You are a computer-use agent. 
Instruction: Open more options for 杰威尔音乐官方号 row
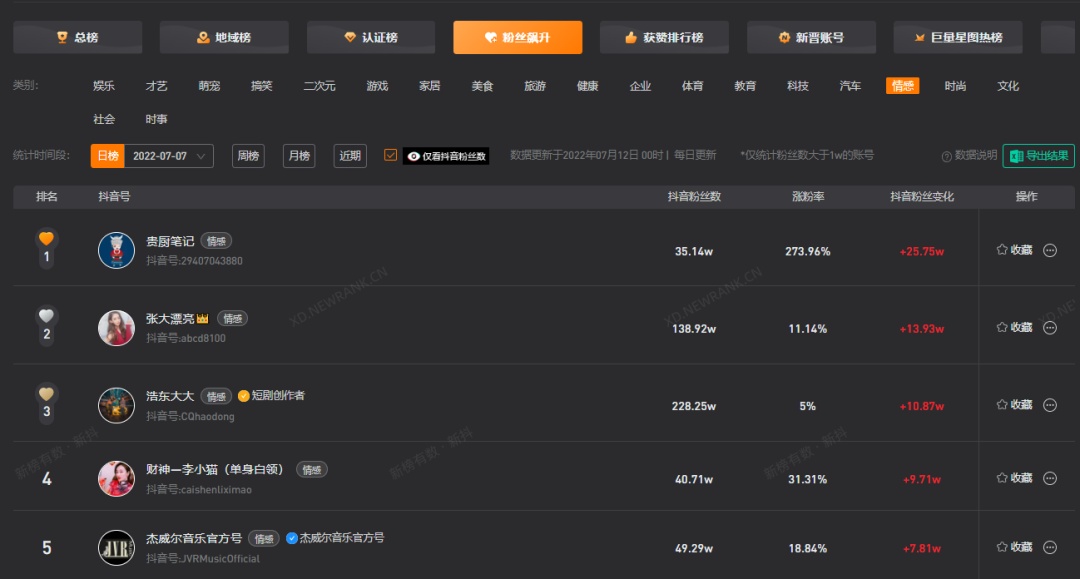click(1050, 547)
